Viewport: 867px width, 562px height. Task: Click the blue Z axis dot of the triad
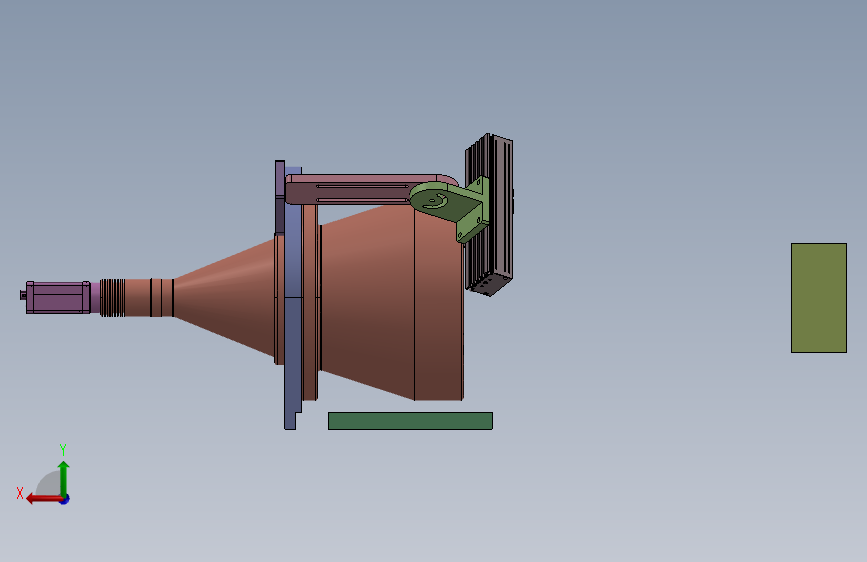[65, 499]
